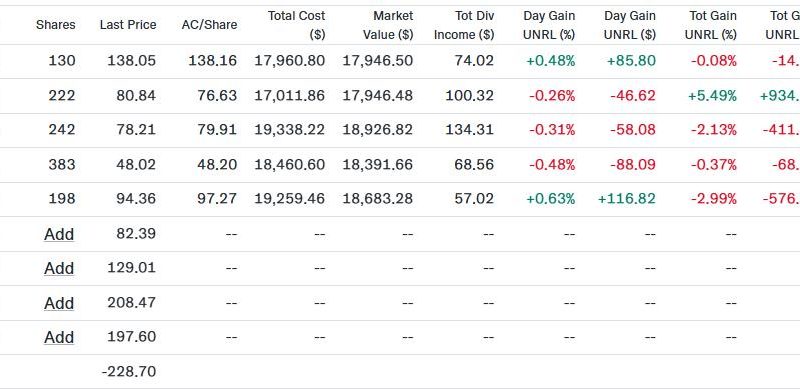Image resolution: width=800 pixels, height=389 pixels.
Task: Click the Add link beside 208.47
Action: point(59,303)
